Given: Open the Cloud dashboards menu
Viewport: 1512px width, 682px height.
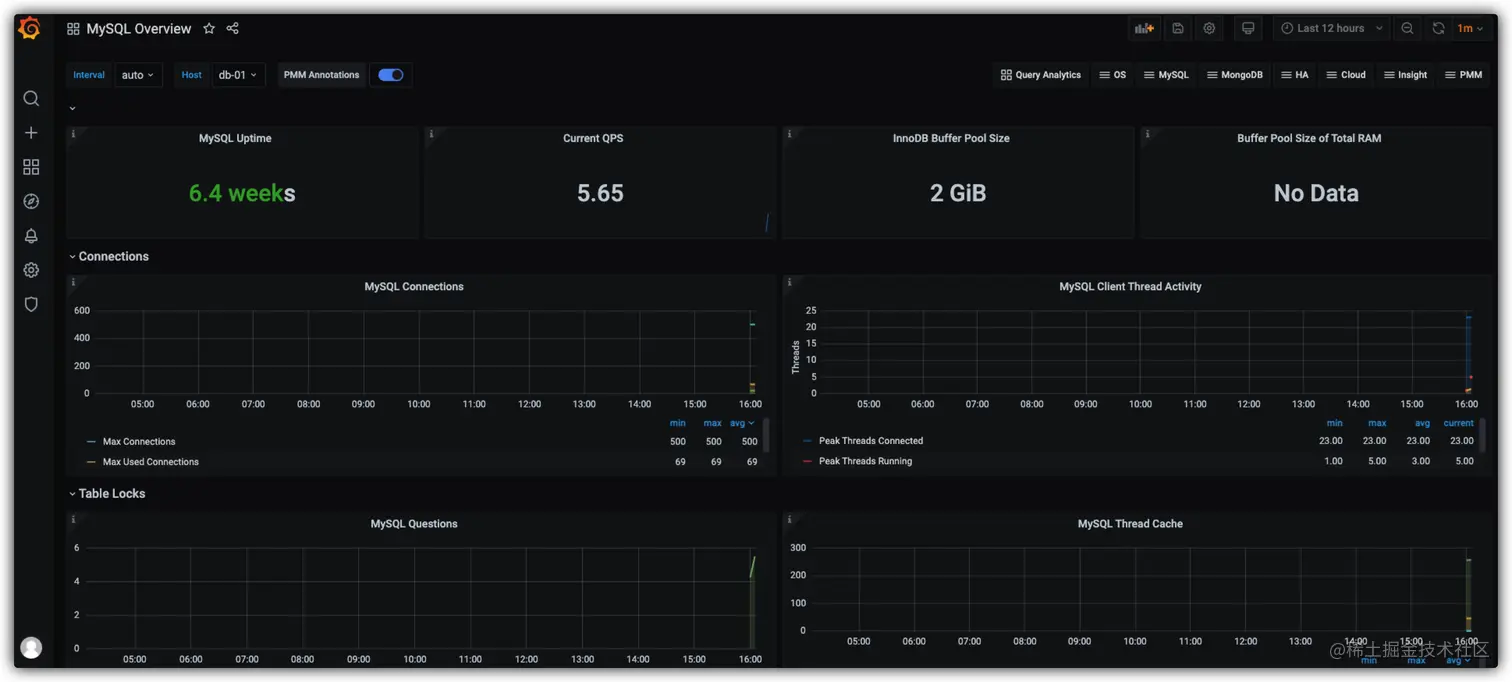Looking at the screenshot, I should pos(1346,75).
